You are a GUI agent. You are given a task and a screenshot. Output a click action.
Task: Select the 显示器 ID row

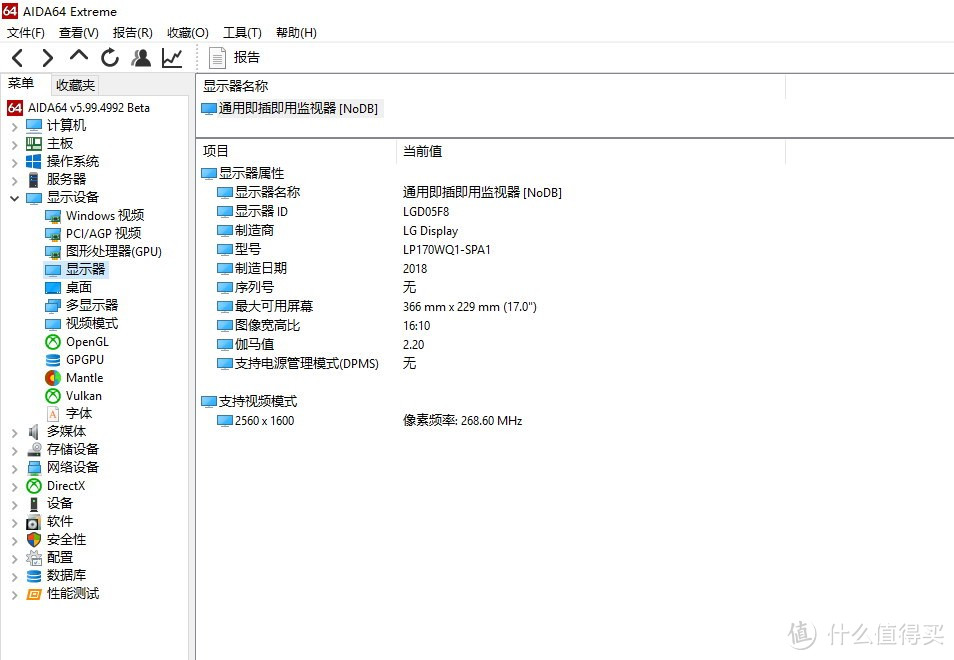click(333, 212)
